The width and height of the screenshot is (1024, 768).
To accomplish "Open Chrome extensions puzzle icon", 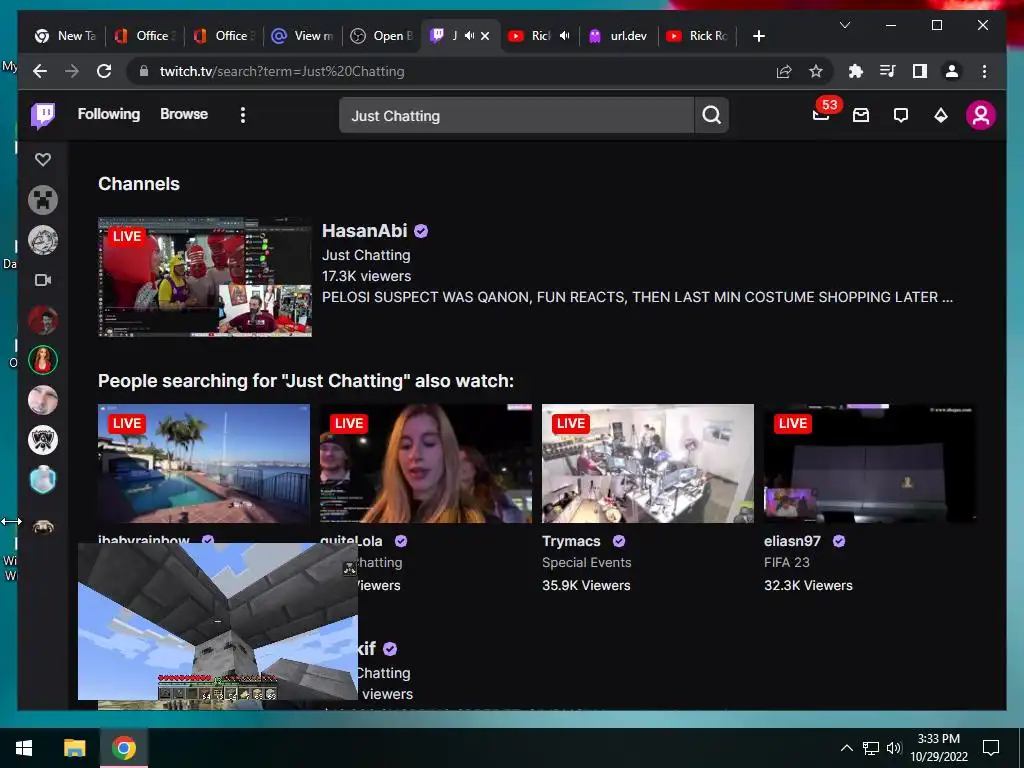I will pos(856,71).
